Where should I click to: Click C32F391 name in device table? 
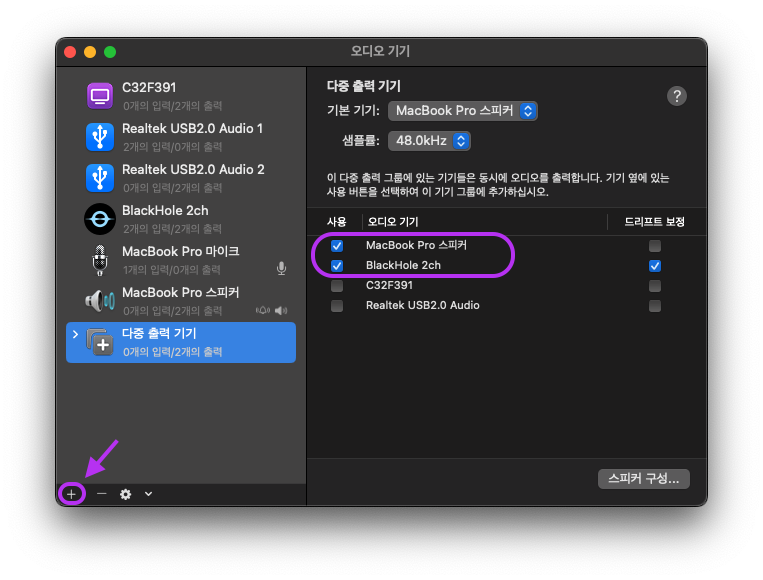point(389,285)
